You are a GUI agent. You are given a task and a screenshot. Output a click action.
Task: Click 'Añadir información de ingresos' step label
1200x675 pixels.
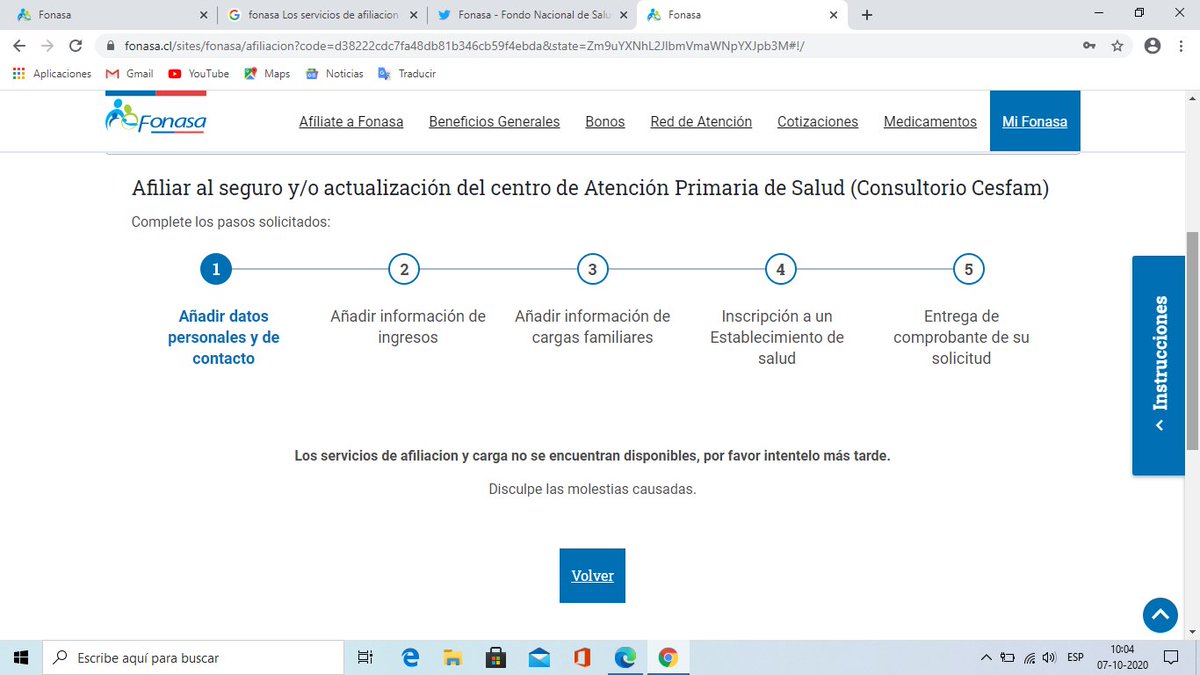[408, 326]
